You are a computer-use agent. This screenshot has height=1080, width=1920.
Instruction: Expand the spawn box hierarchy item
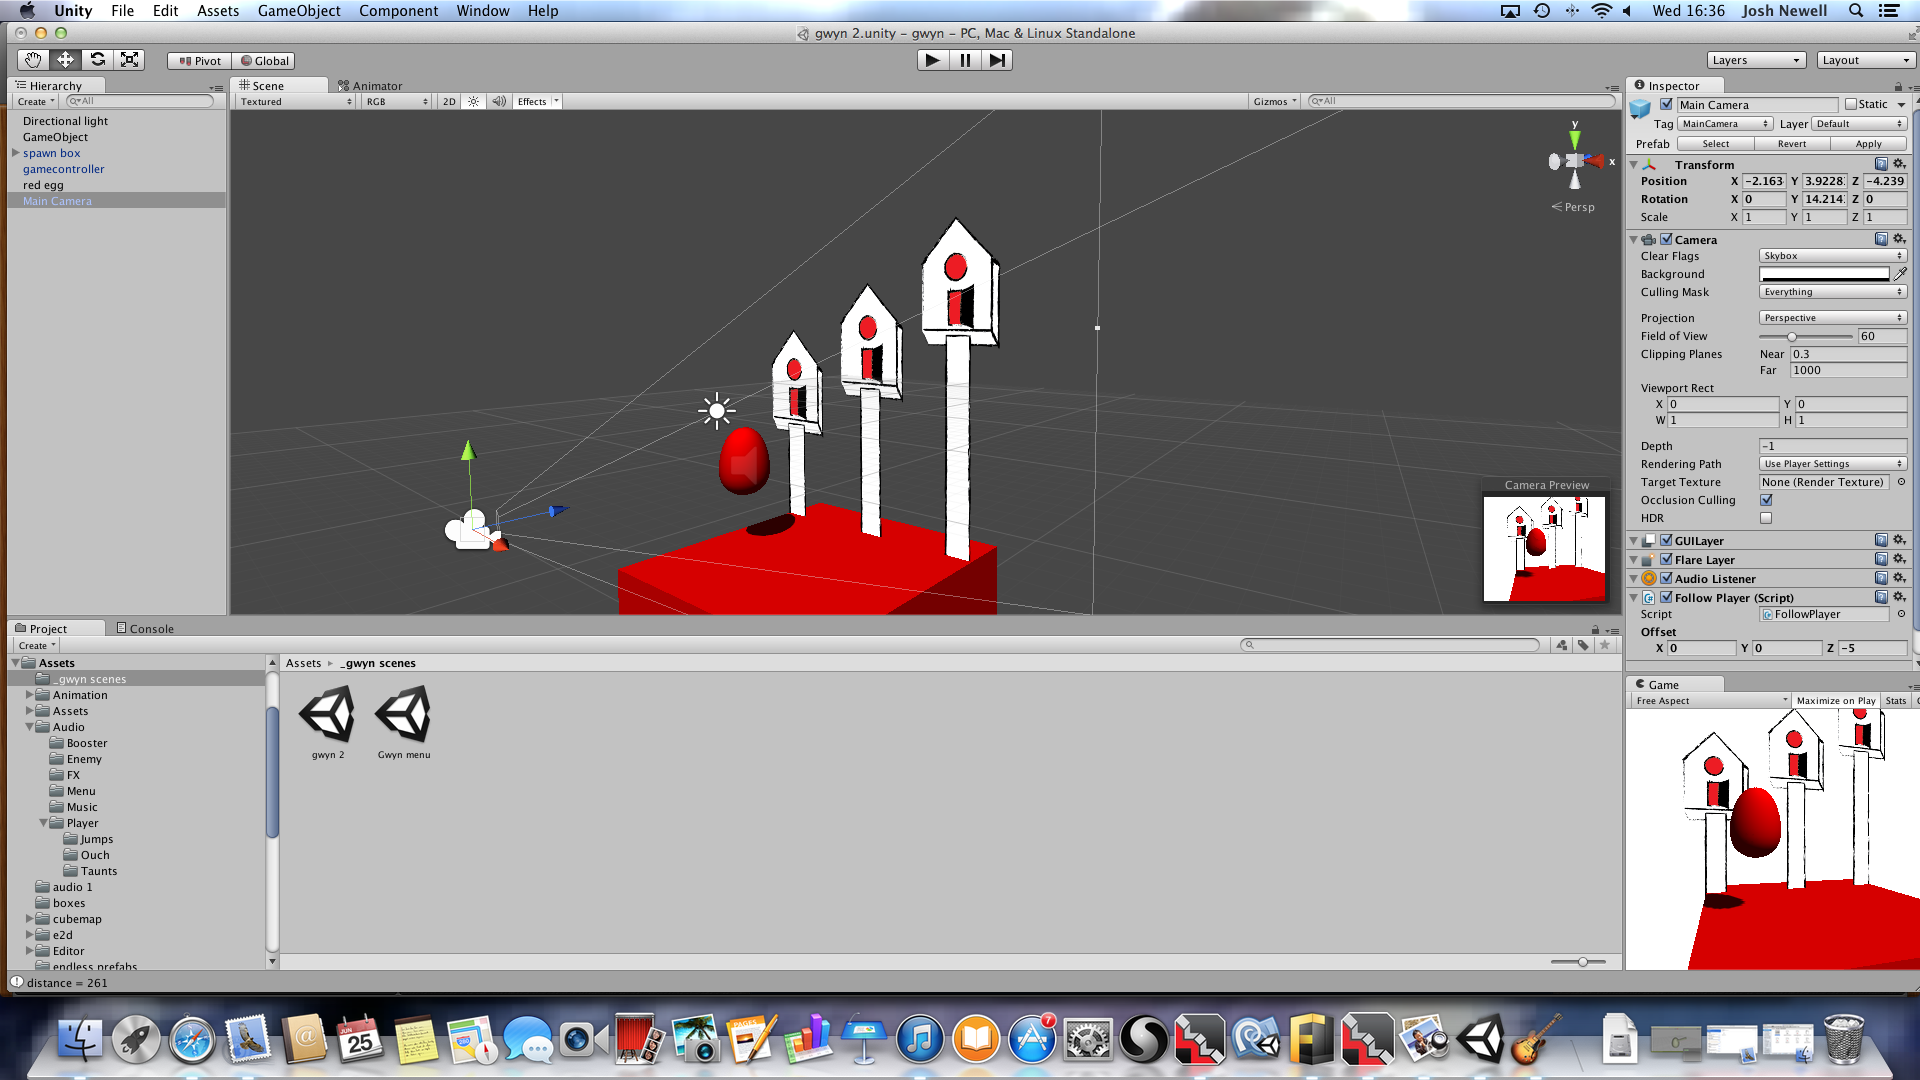[x=15, y=153]
